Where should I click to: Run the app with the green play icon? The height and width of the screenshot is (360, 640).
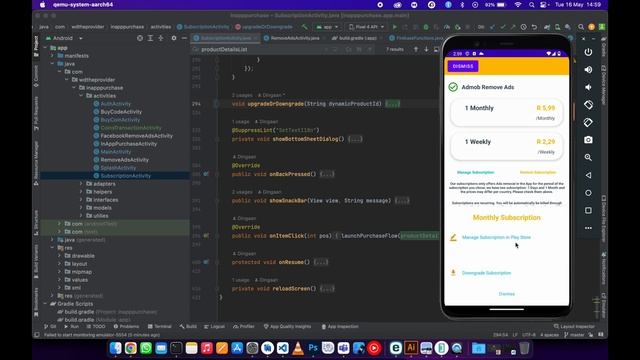click(x=394, y=27)
